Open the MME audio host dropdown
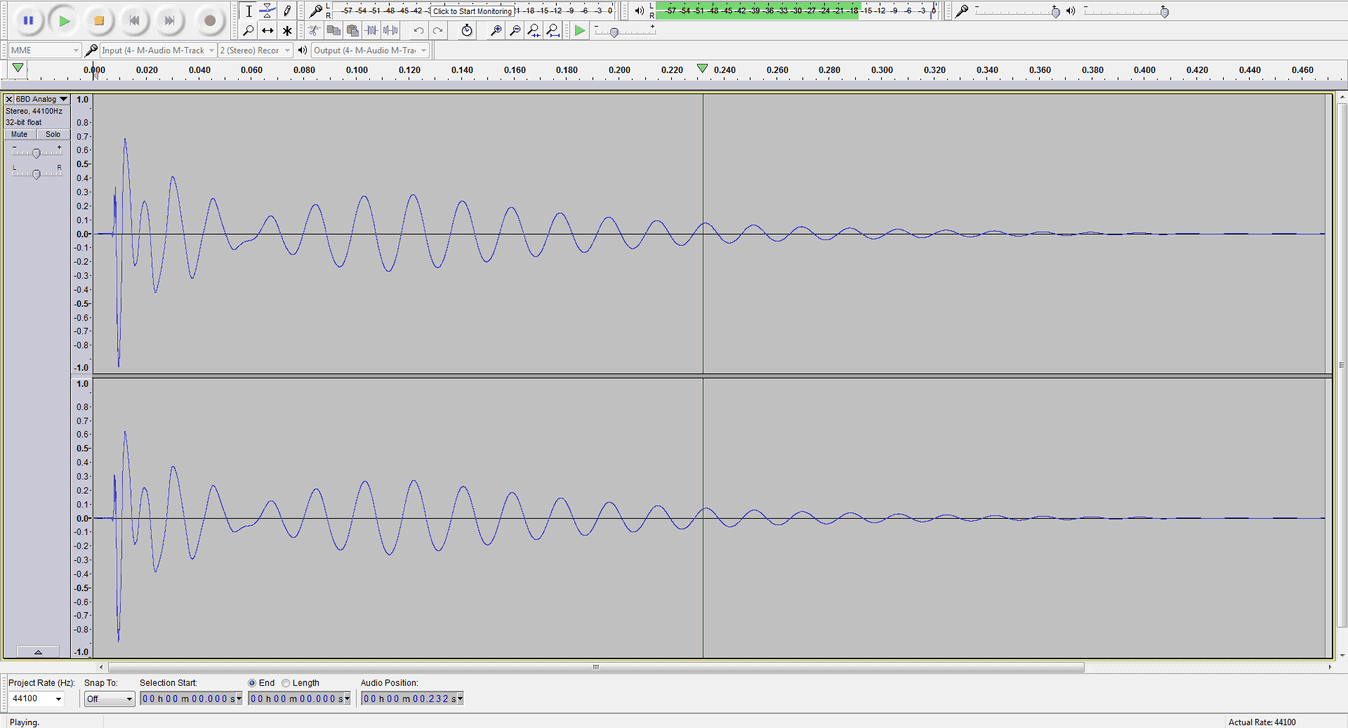Image resolution: width=1348 pixels, height=728 pixels. click(x=44, y=50)
